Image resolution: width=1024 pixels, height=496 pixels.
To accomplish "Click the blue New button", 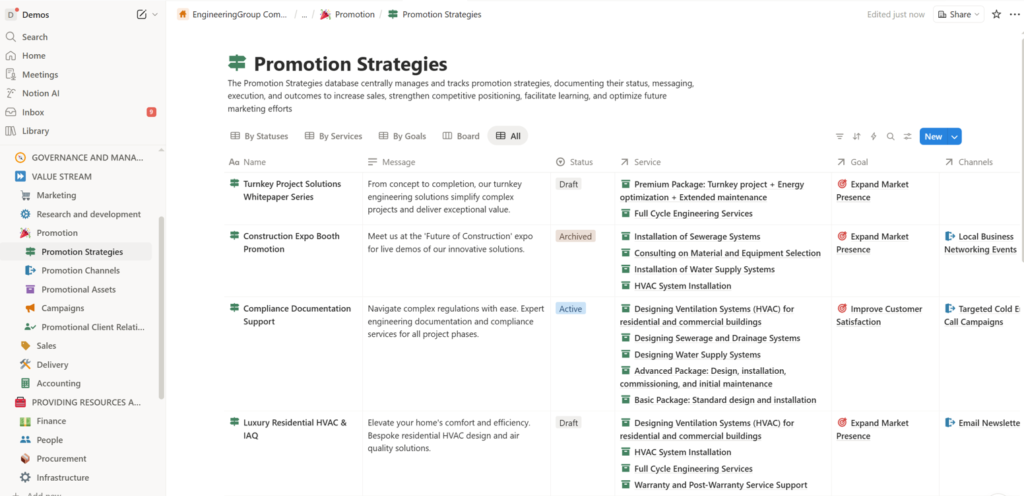I will point(932,137).
